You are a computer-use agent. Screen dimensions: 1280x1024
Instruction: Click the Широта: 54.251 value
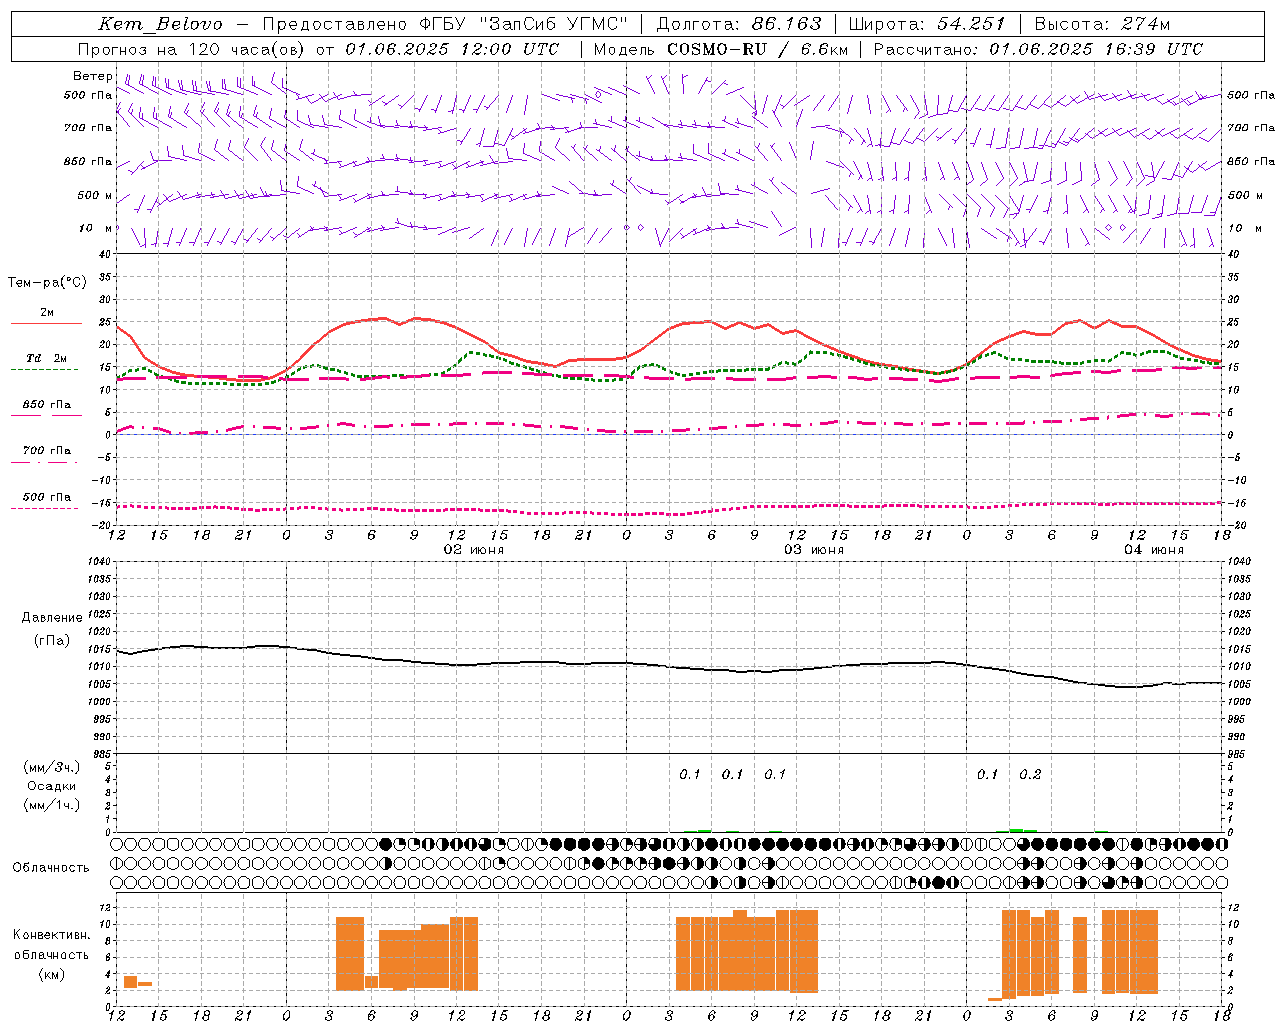click(928, 24)
